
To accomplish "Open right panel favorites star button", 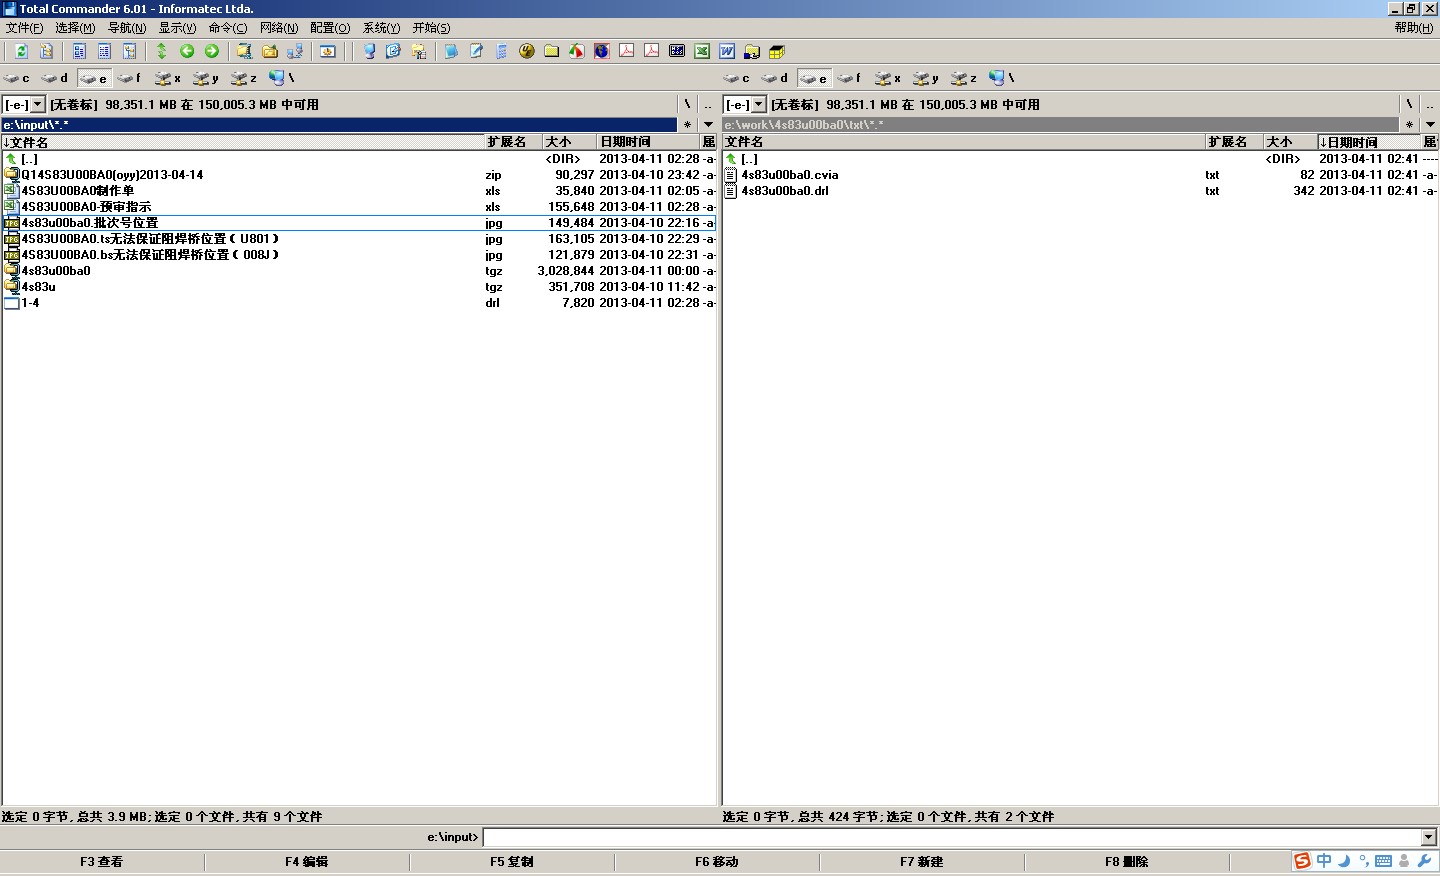I will [x=1409, y=125].
